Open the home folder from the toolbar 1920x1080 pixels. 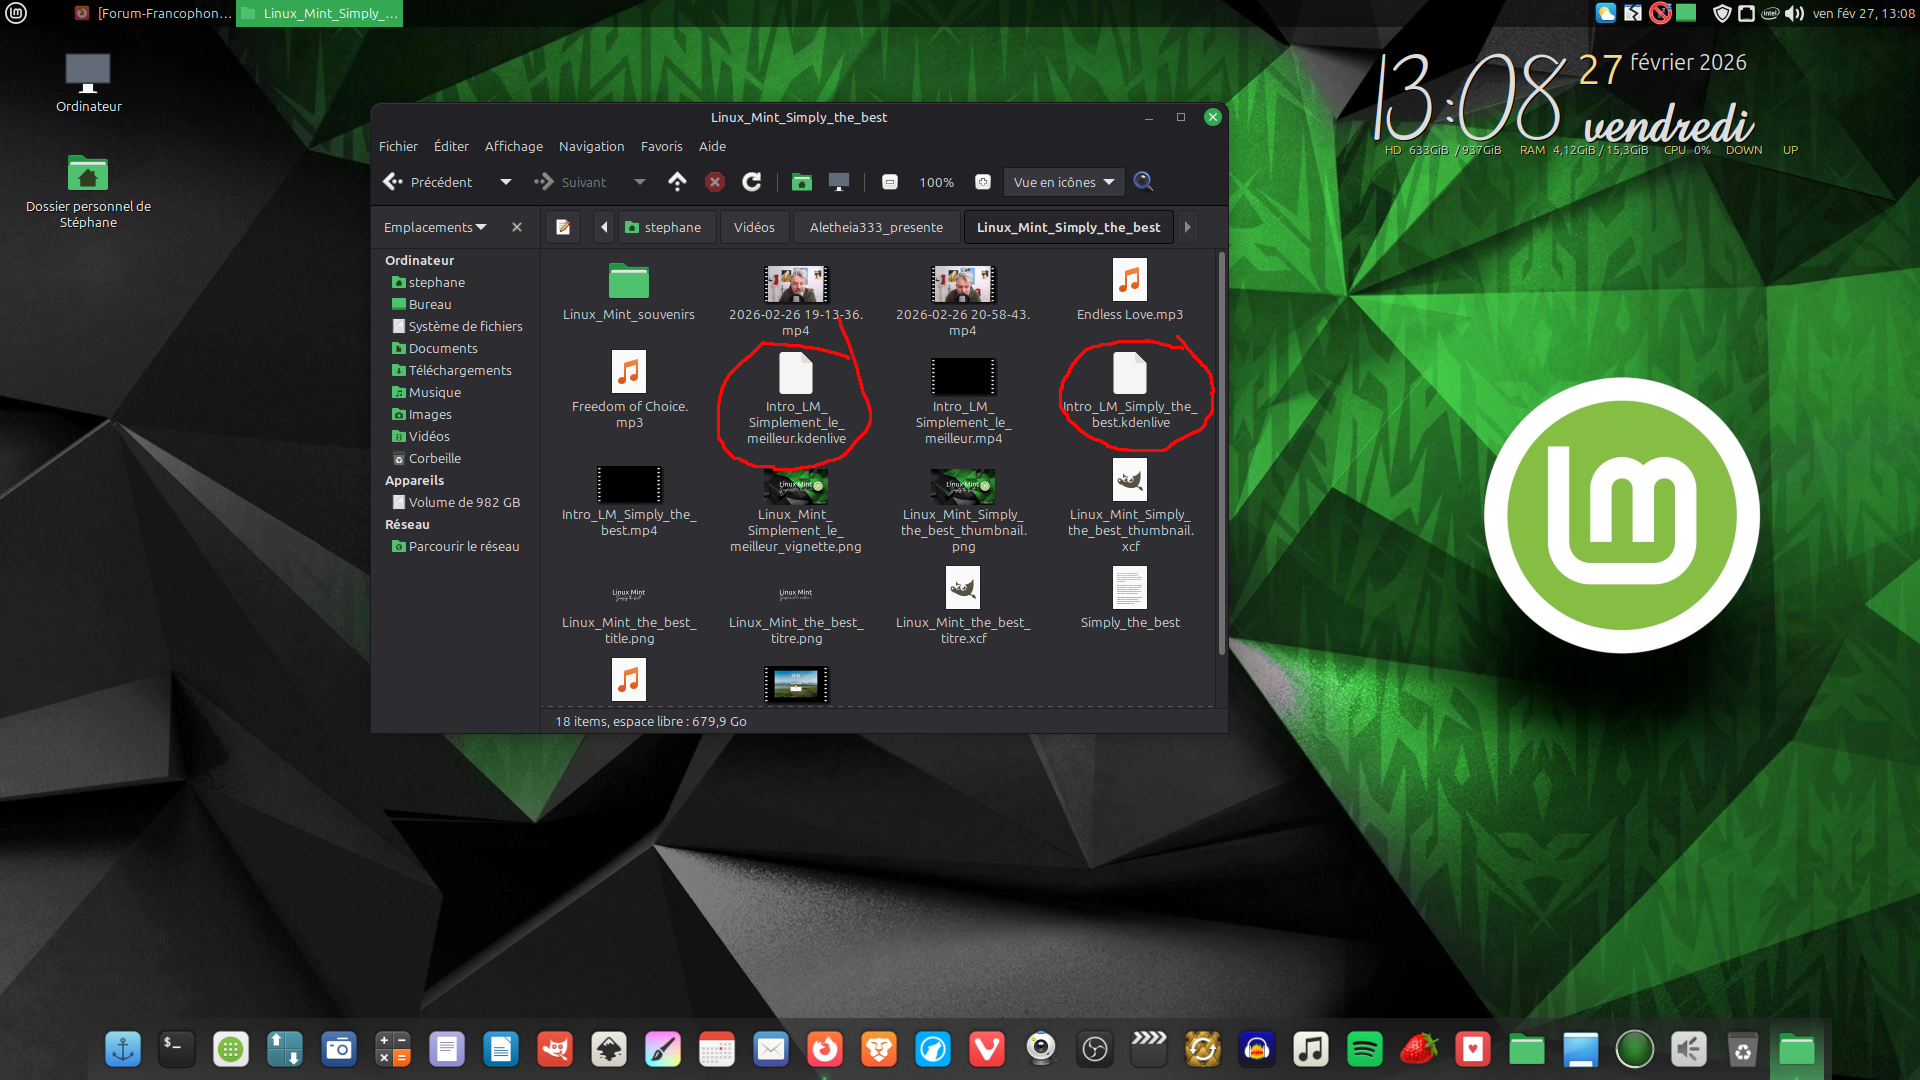click(802, 182)
